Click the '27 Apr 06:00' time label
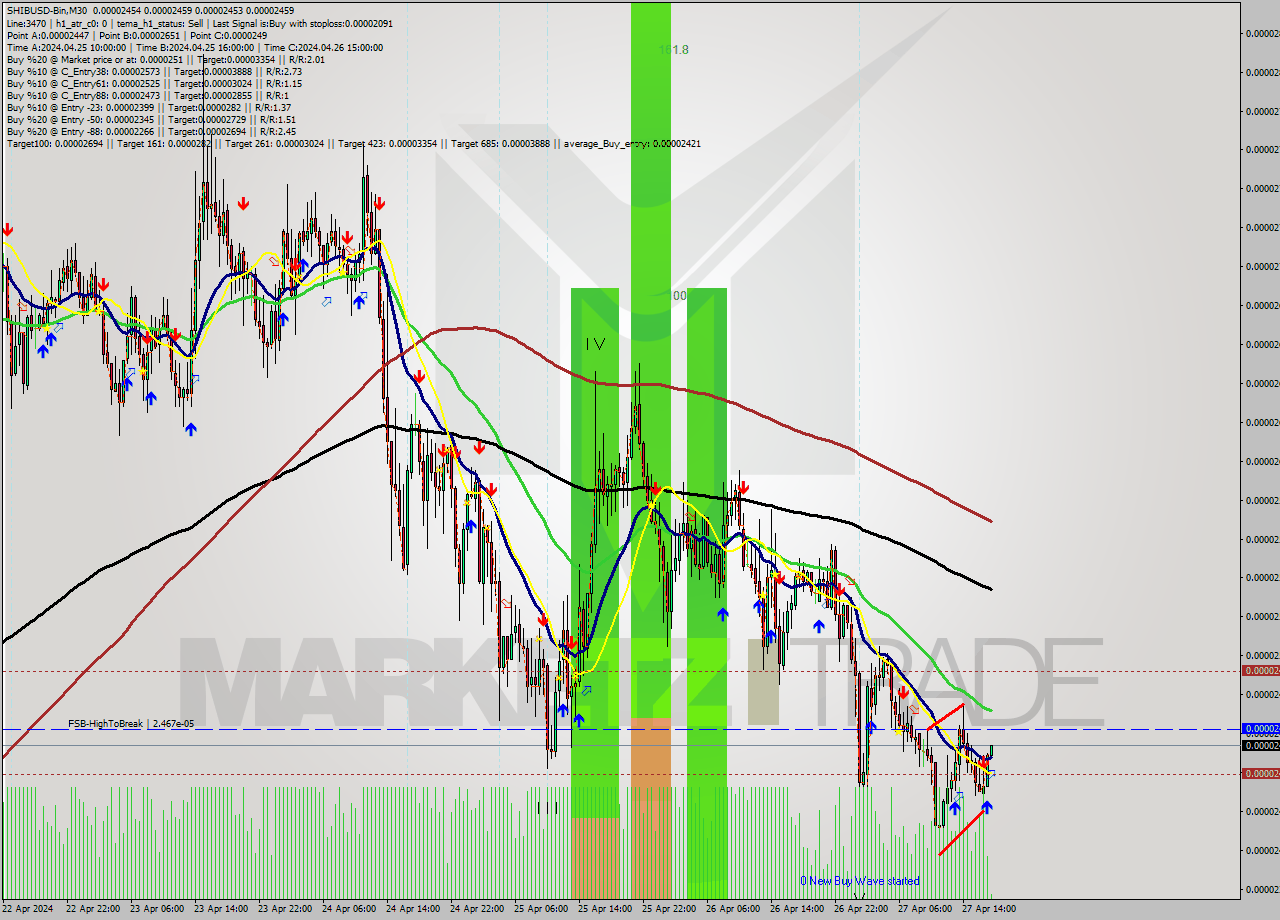Image resolution: width=1280 pixels, height=920 pixels. pyautogui.click(x=925, y=909)
